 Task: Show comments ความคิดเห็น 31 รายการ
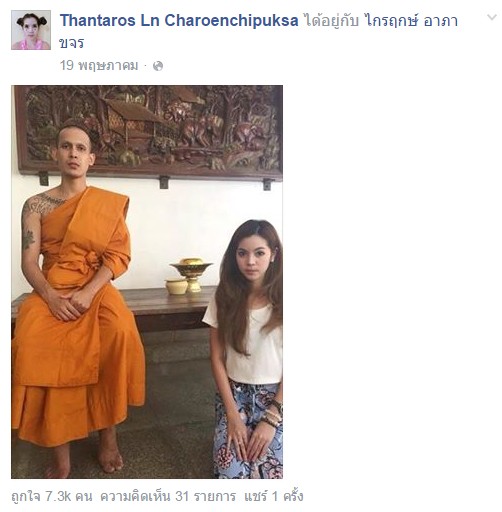(168, 496)
